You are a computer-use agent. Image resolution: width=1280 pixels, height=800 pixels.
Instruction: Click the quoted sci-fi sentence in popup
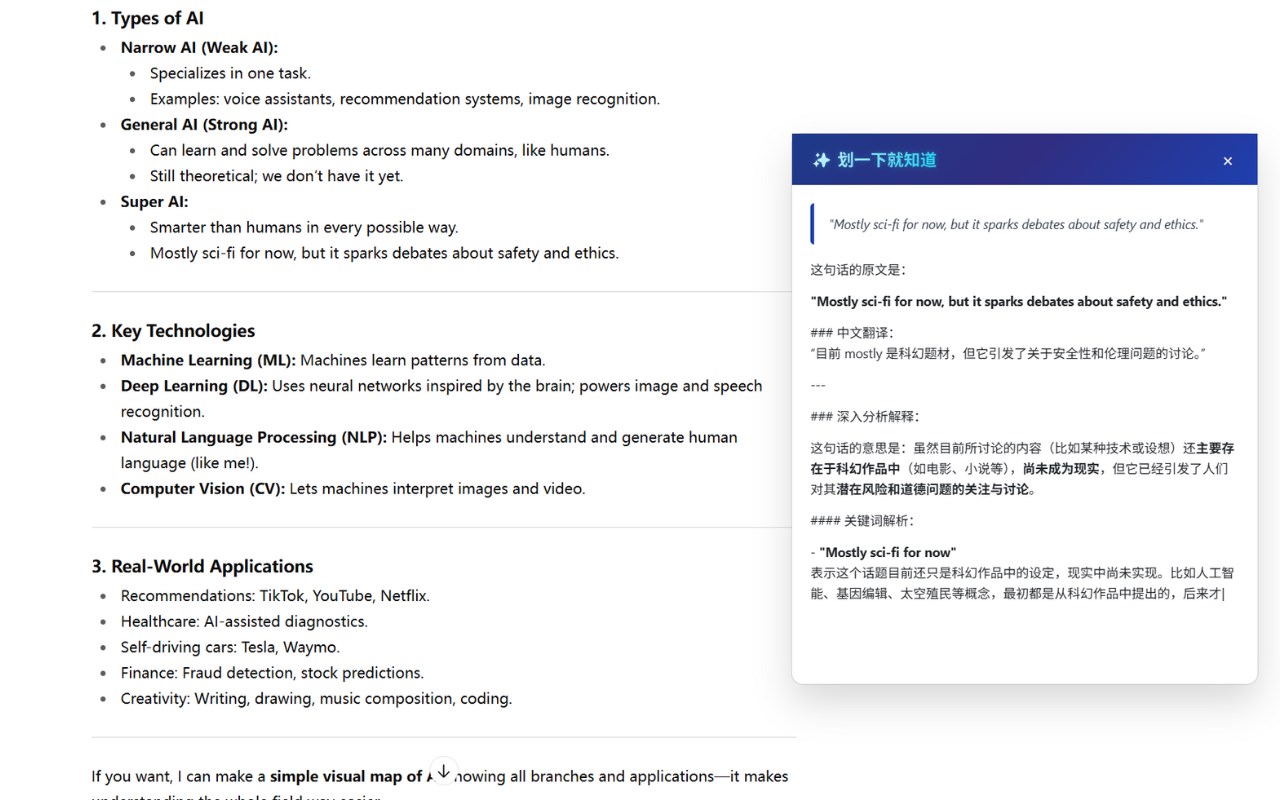click(x=1016, y=224)
